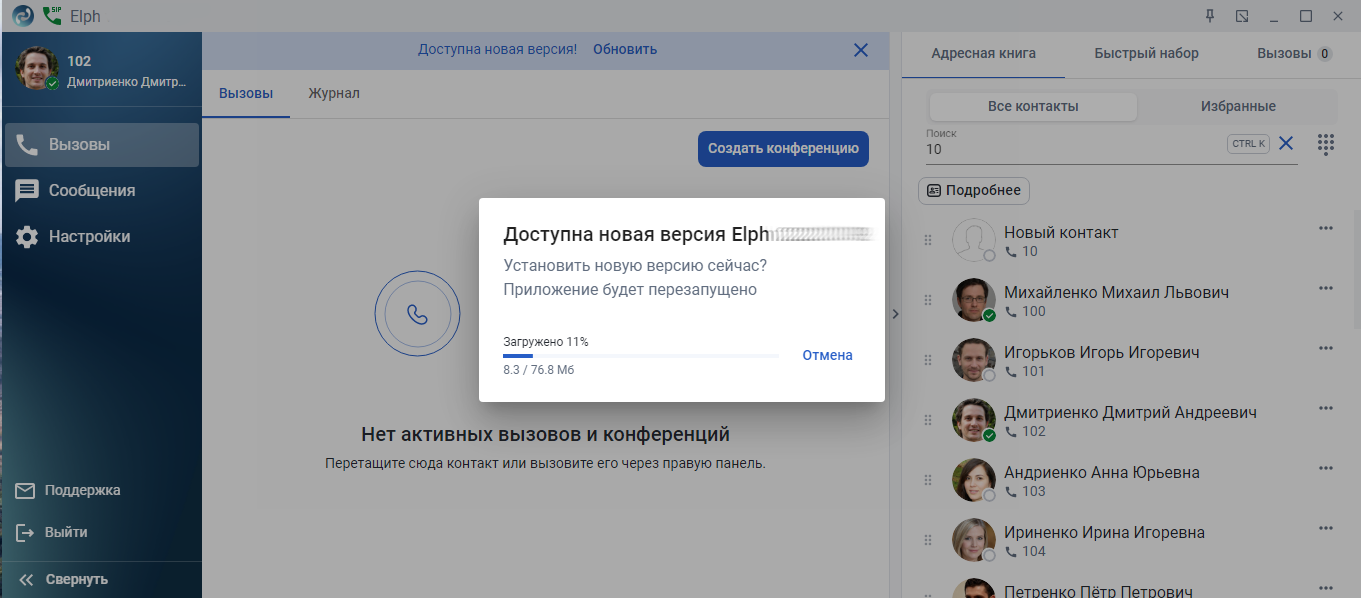Viewport: 1361px width, 598px height.
Task: Click Поддержка mail icon in sidebar
Action: [26, 491]
